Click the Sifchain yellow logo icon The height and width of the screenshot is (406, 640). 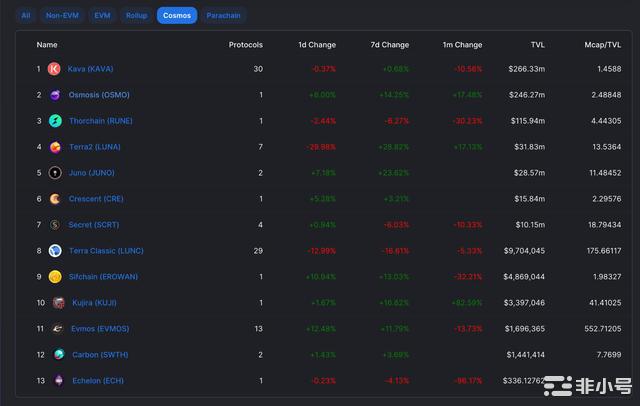[55, 277]
